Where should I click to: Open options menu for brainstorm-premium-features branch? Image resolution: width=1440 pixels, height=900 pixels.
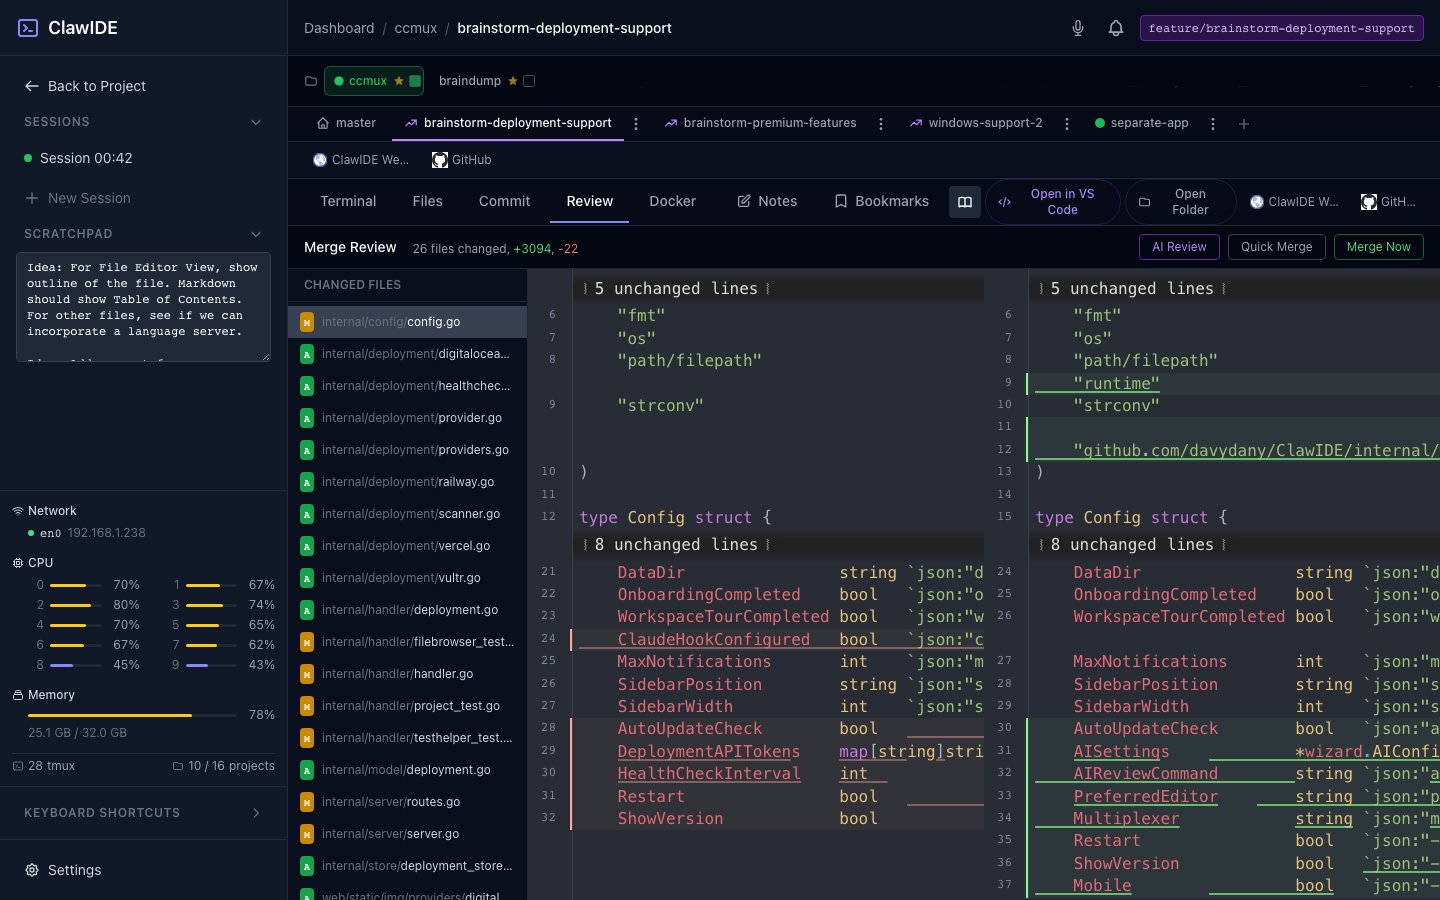click(881, 124)
